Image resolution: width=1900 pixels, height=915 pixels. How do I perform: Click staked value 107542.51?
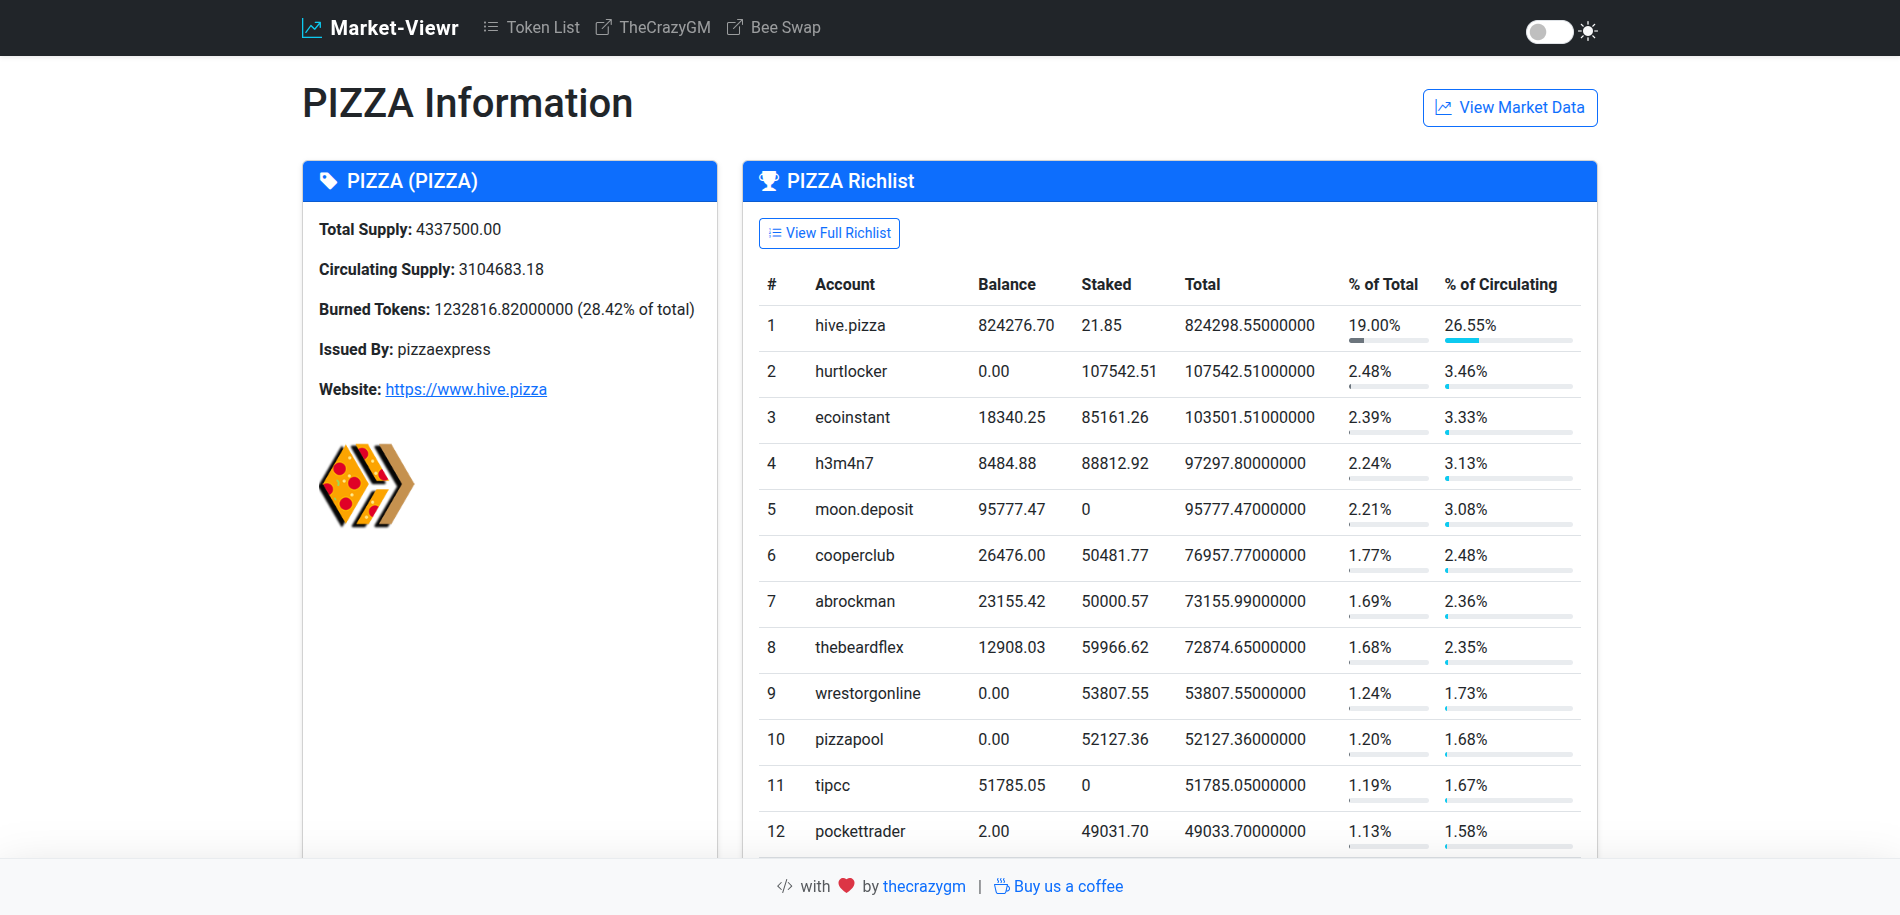[1119, 371]
